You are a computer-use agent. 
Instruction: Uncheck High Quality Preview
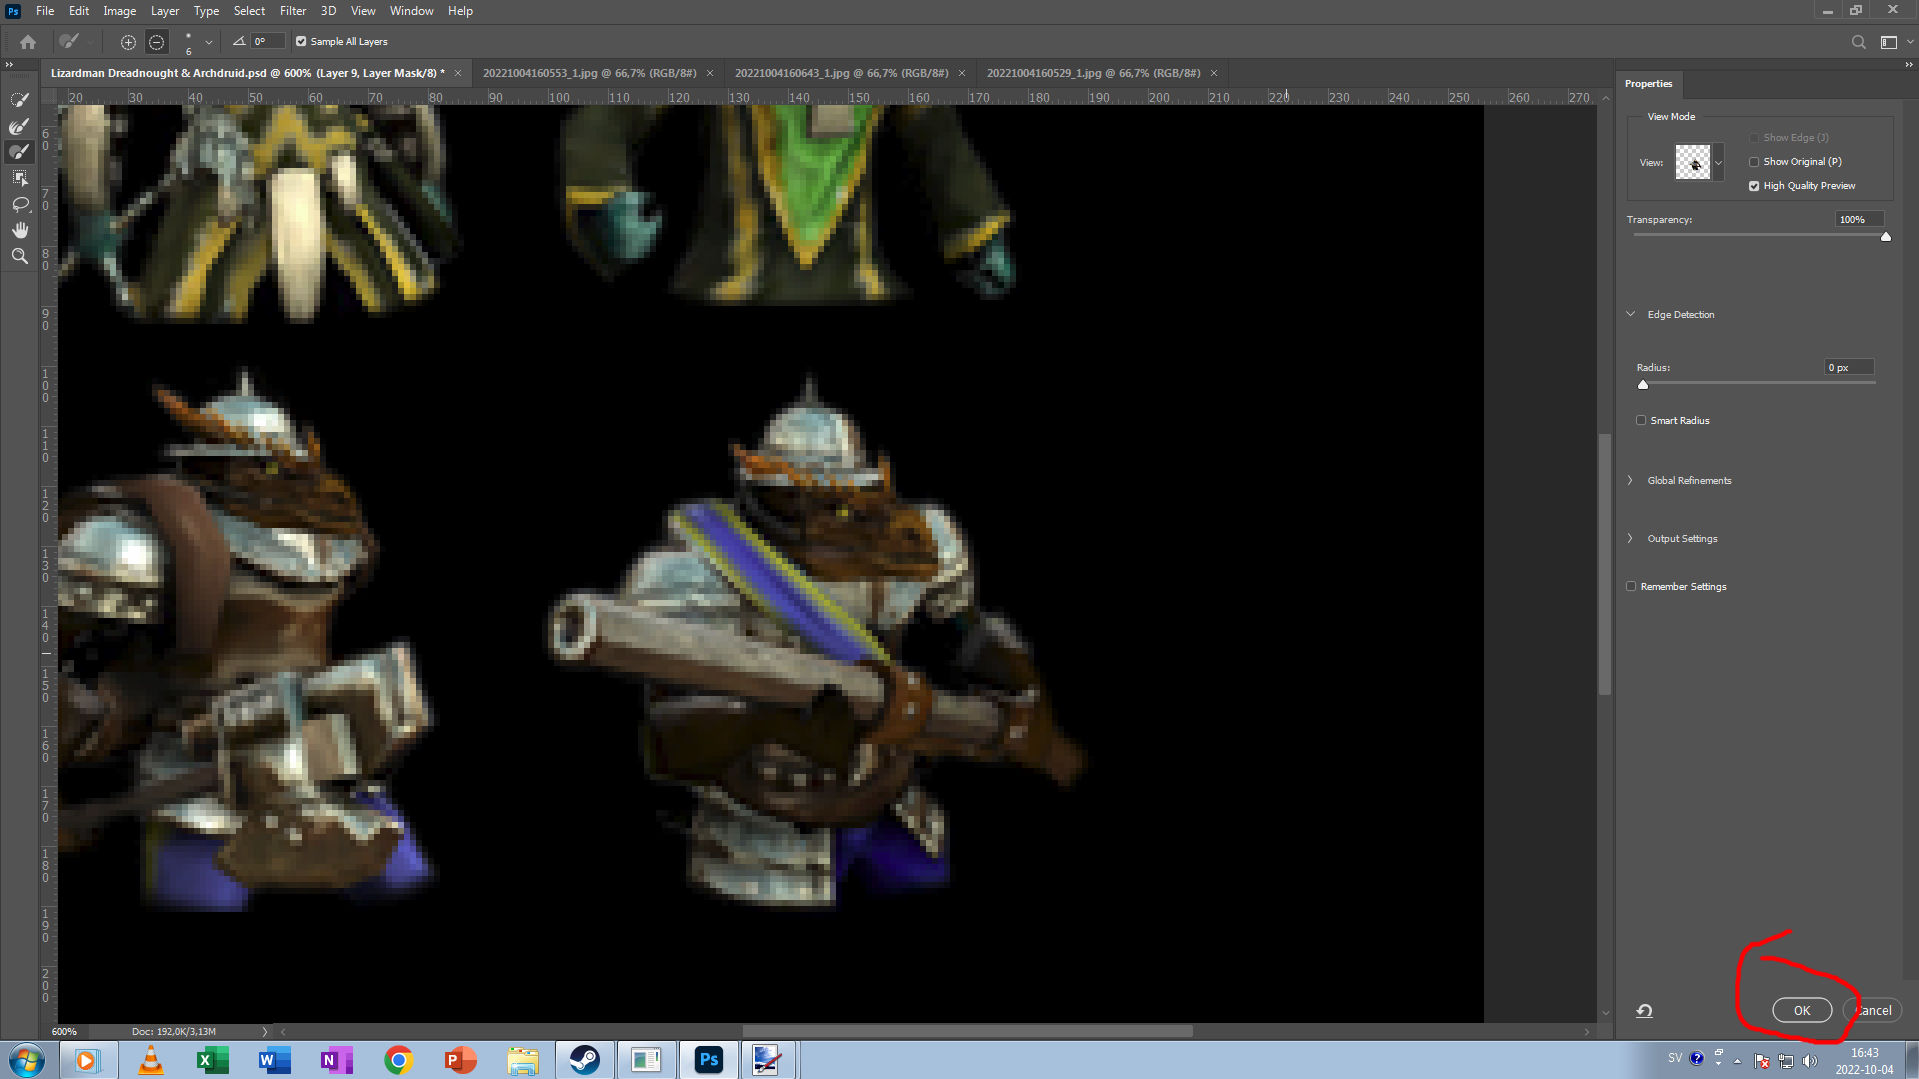point(1754,186)
